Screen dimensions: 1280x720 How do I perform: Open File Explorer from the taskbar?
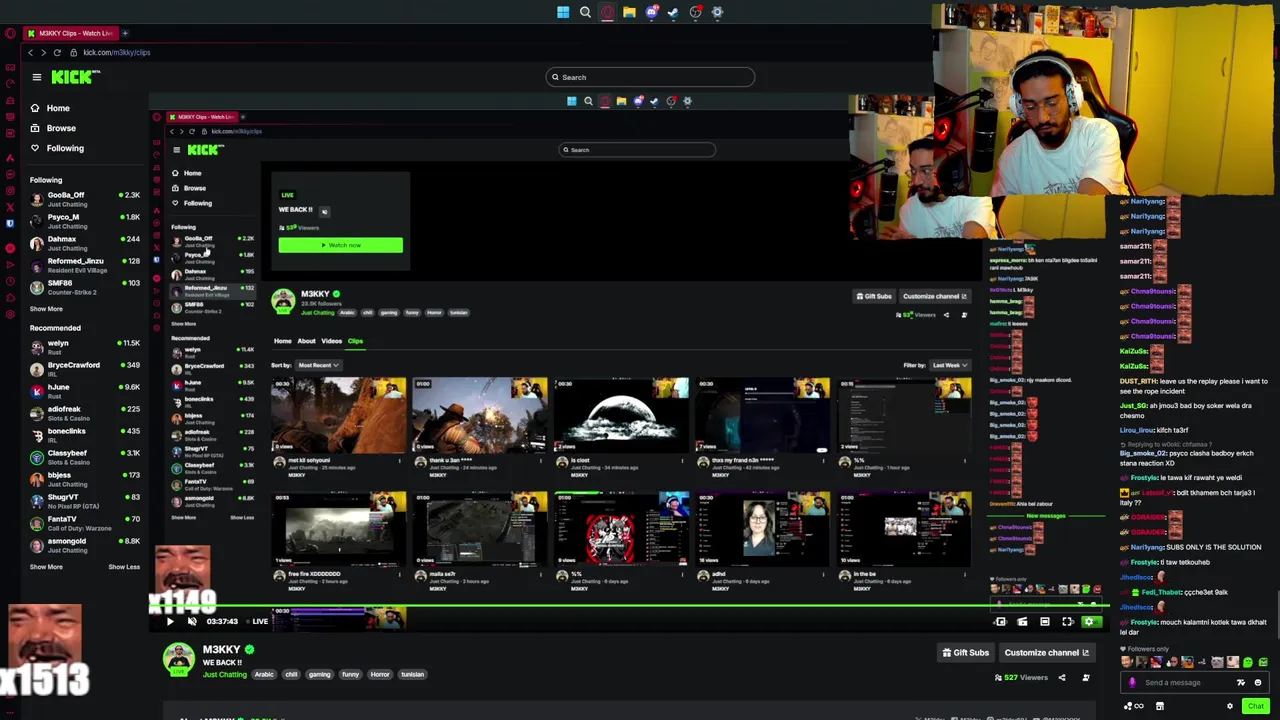(629, 12)
